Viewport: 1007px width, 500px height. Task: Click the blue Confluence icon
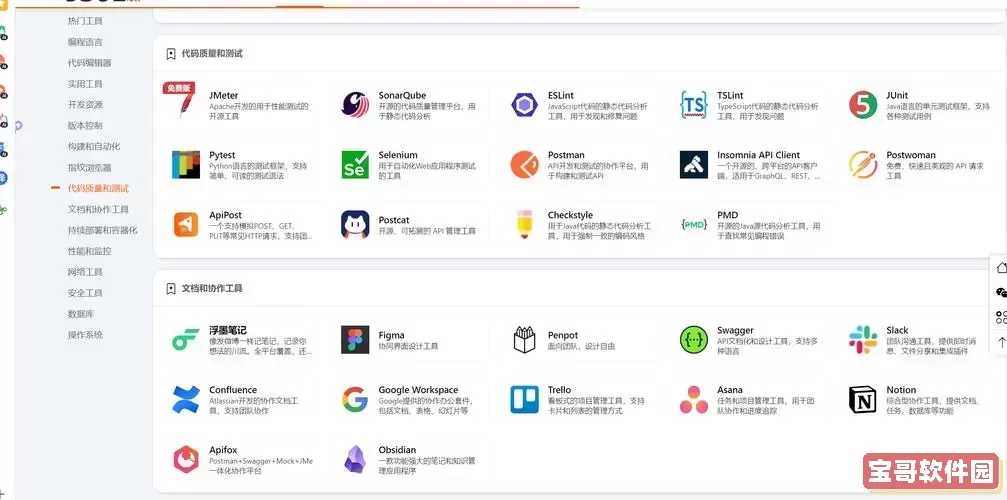(186, 399)
